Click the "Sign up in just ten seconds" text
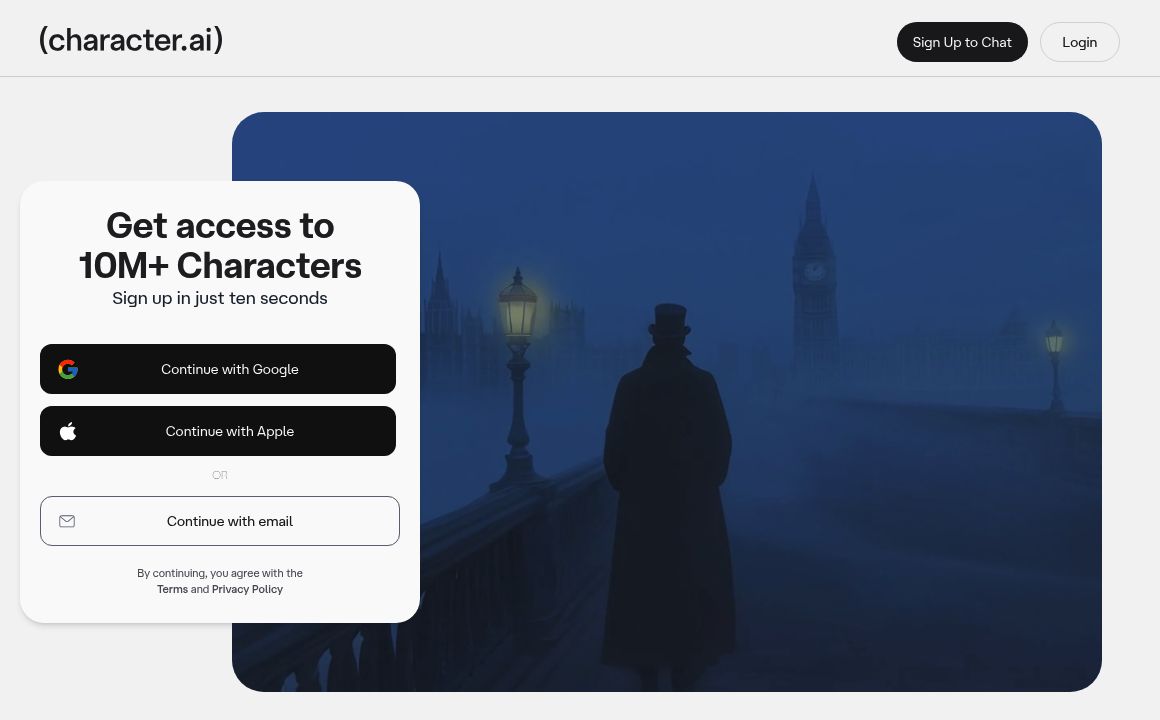Viewport: 1160px width, 720px height. point(220,298)
